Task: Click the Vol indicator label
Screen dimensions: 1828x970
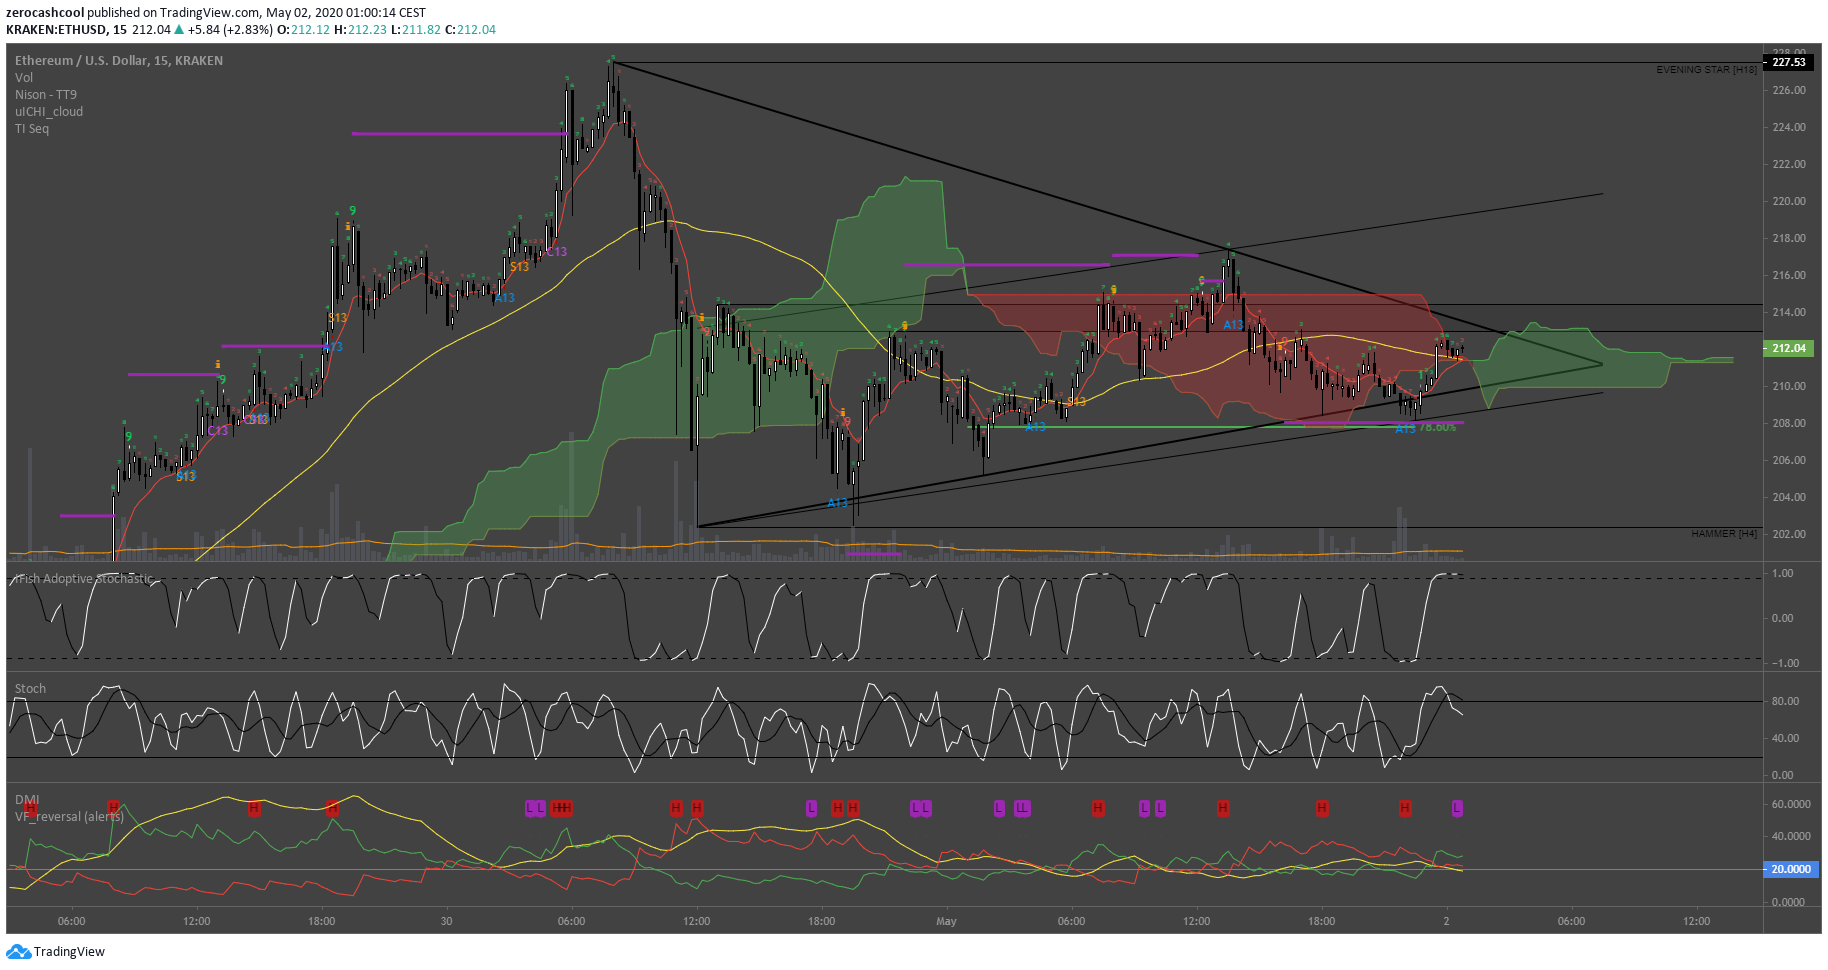Action: pos(24,78)
